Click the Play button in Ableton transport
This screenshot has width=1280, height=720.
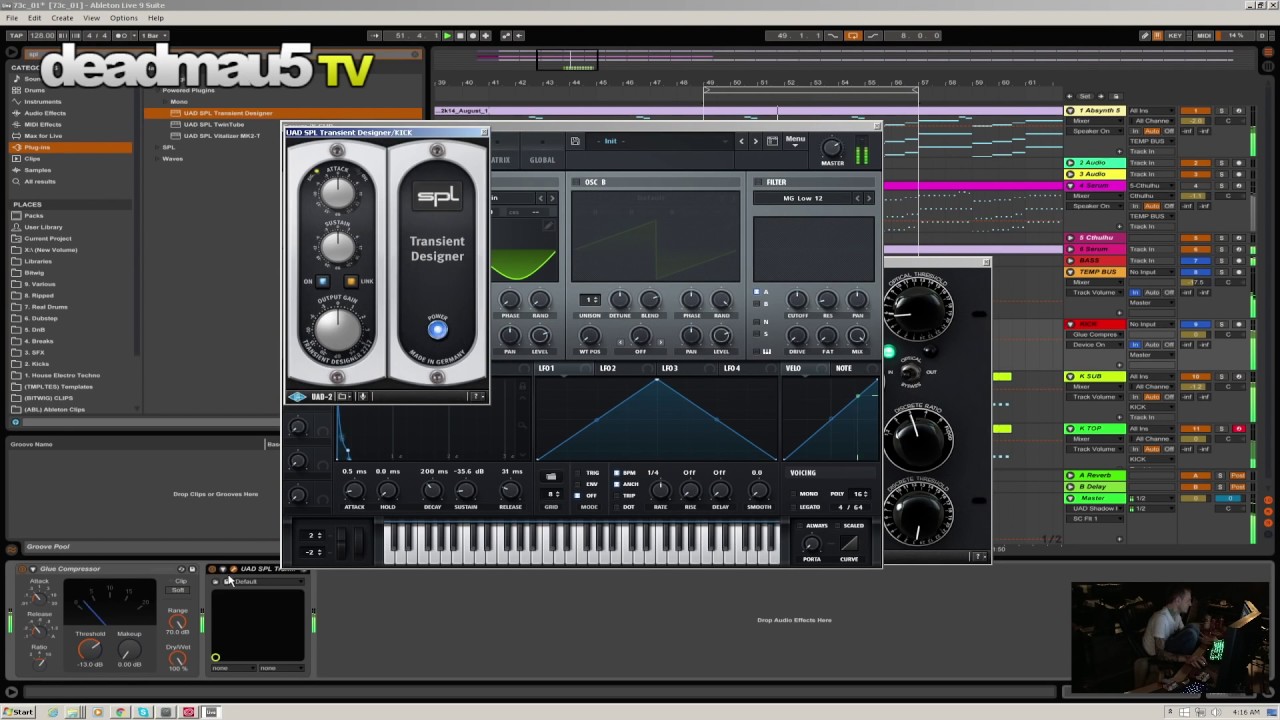pyautogui.click(x=447, y=36)
